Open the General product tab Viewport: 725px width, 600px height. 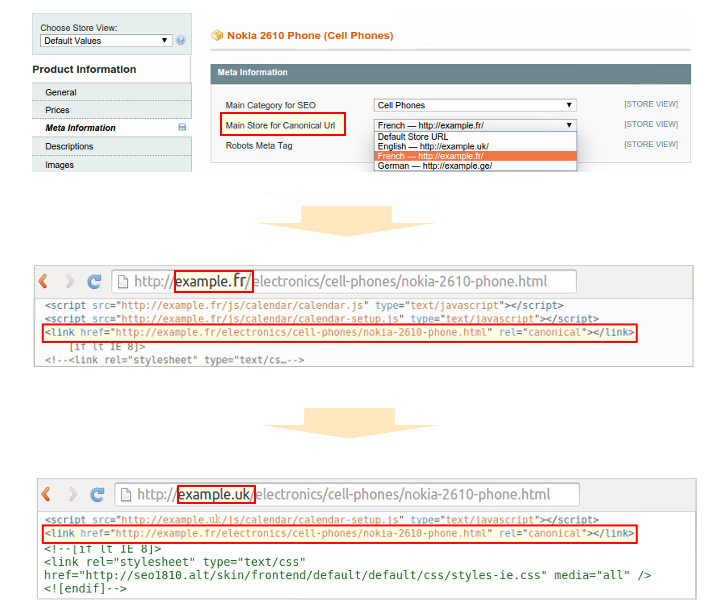[111, 92]
